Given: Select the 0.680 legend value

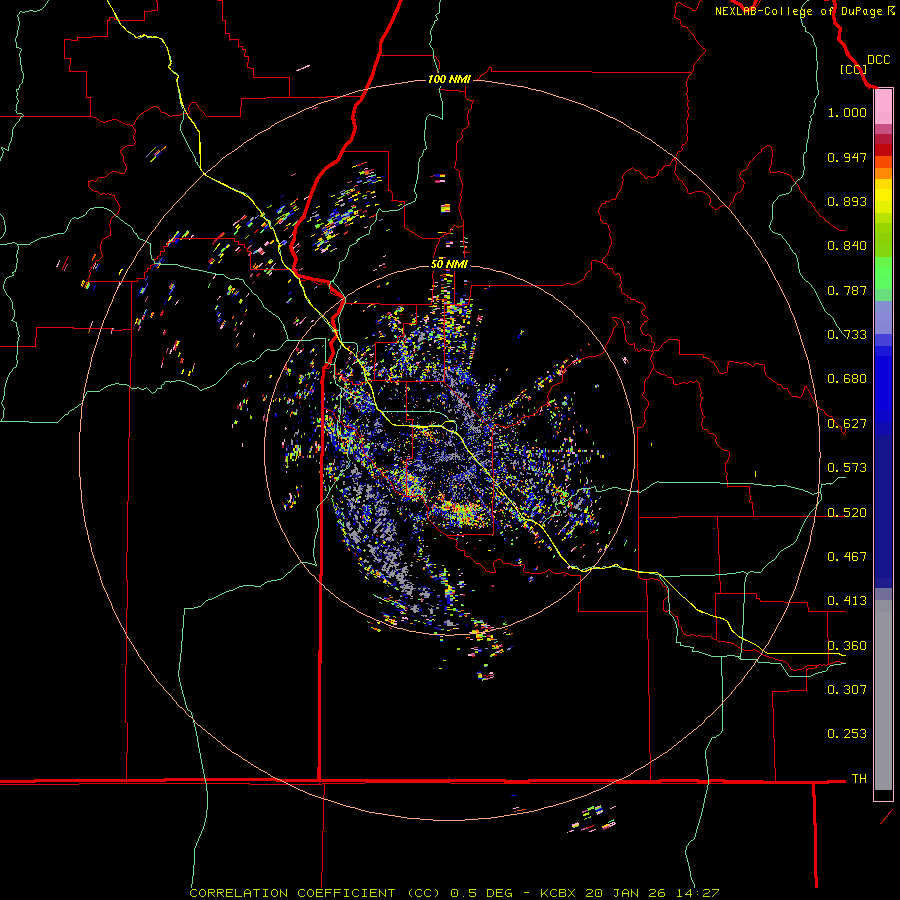Looking at the screenshot, I should click(847, 379).
